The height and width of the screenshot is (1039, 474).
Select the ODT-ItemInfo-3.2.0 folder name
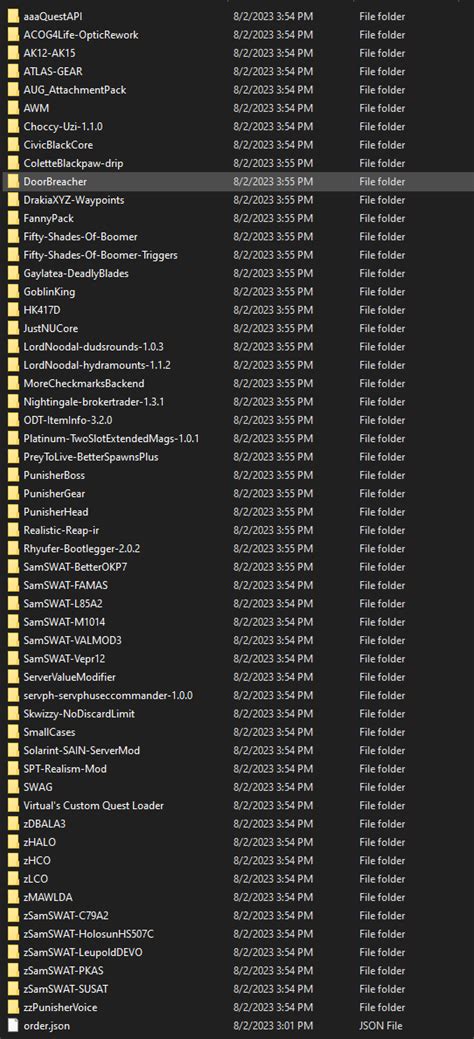[x=70, y=420]
